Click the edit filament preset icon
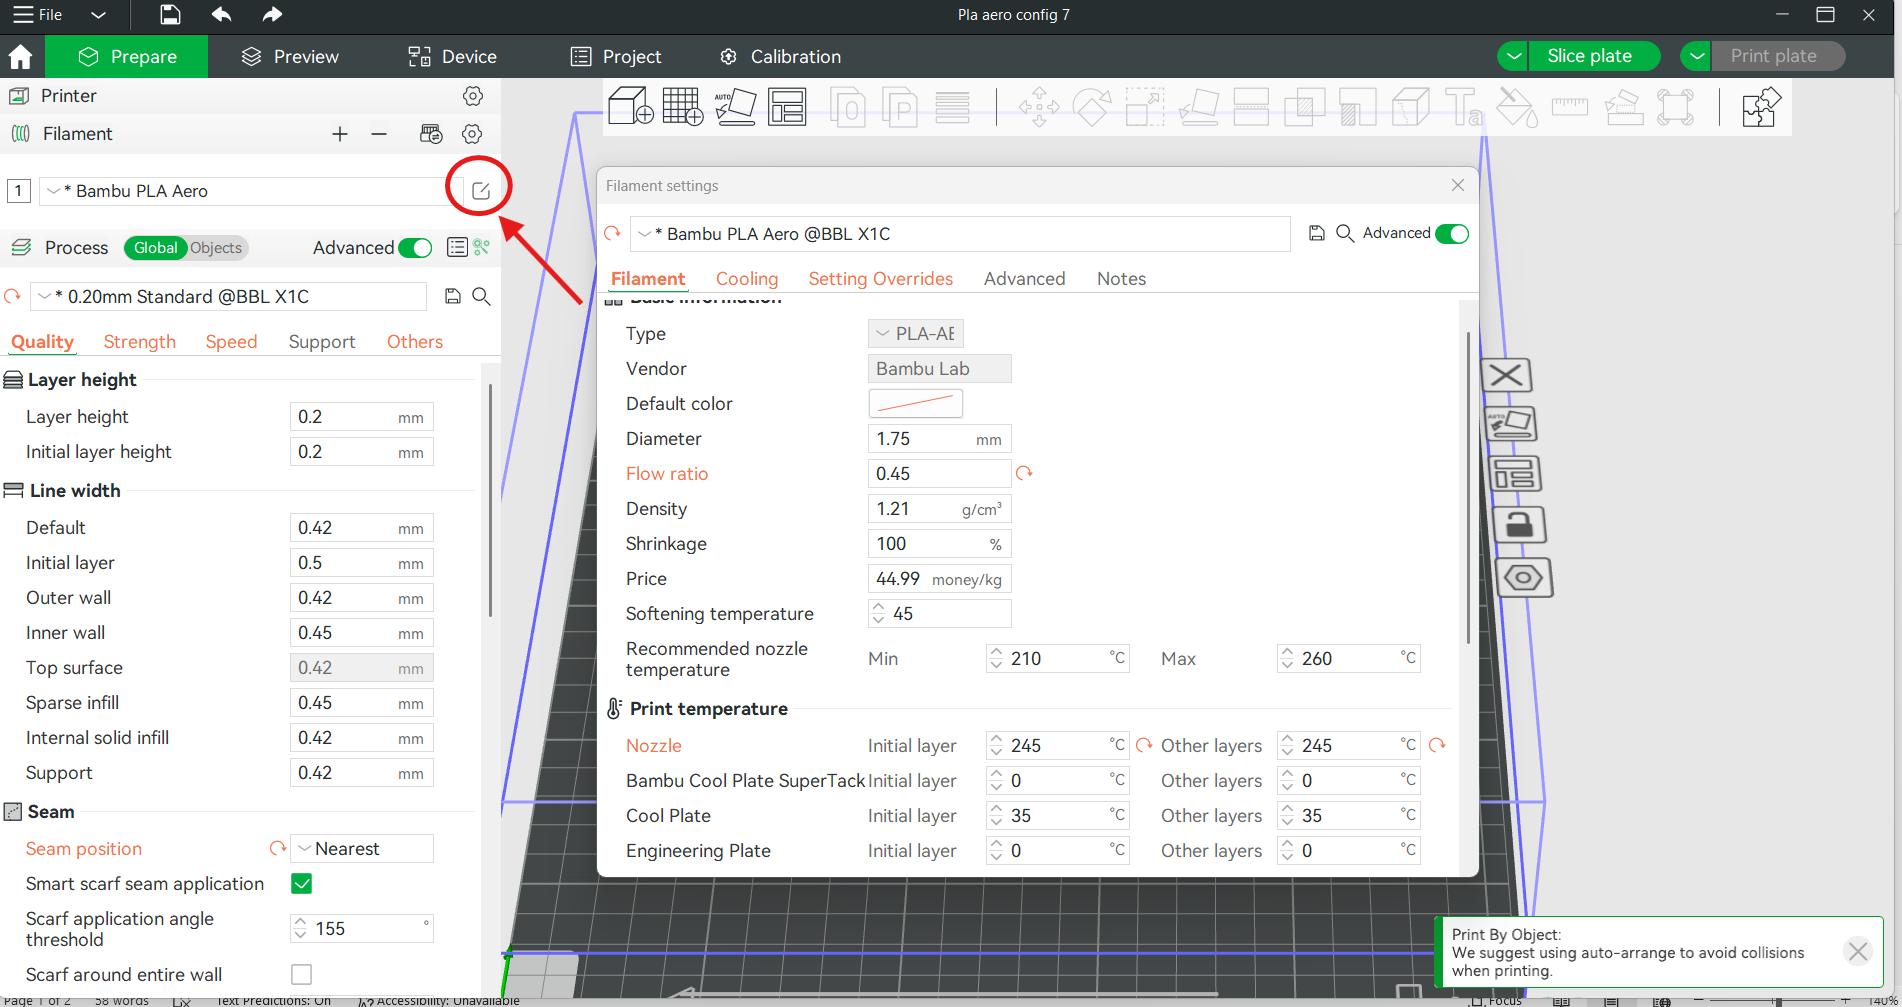Screen dimensions: 1902x1007 (x=480, y=190)
